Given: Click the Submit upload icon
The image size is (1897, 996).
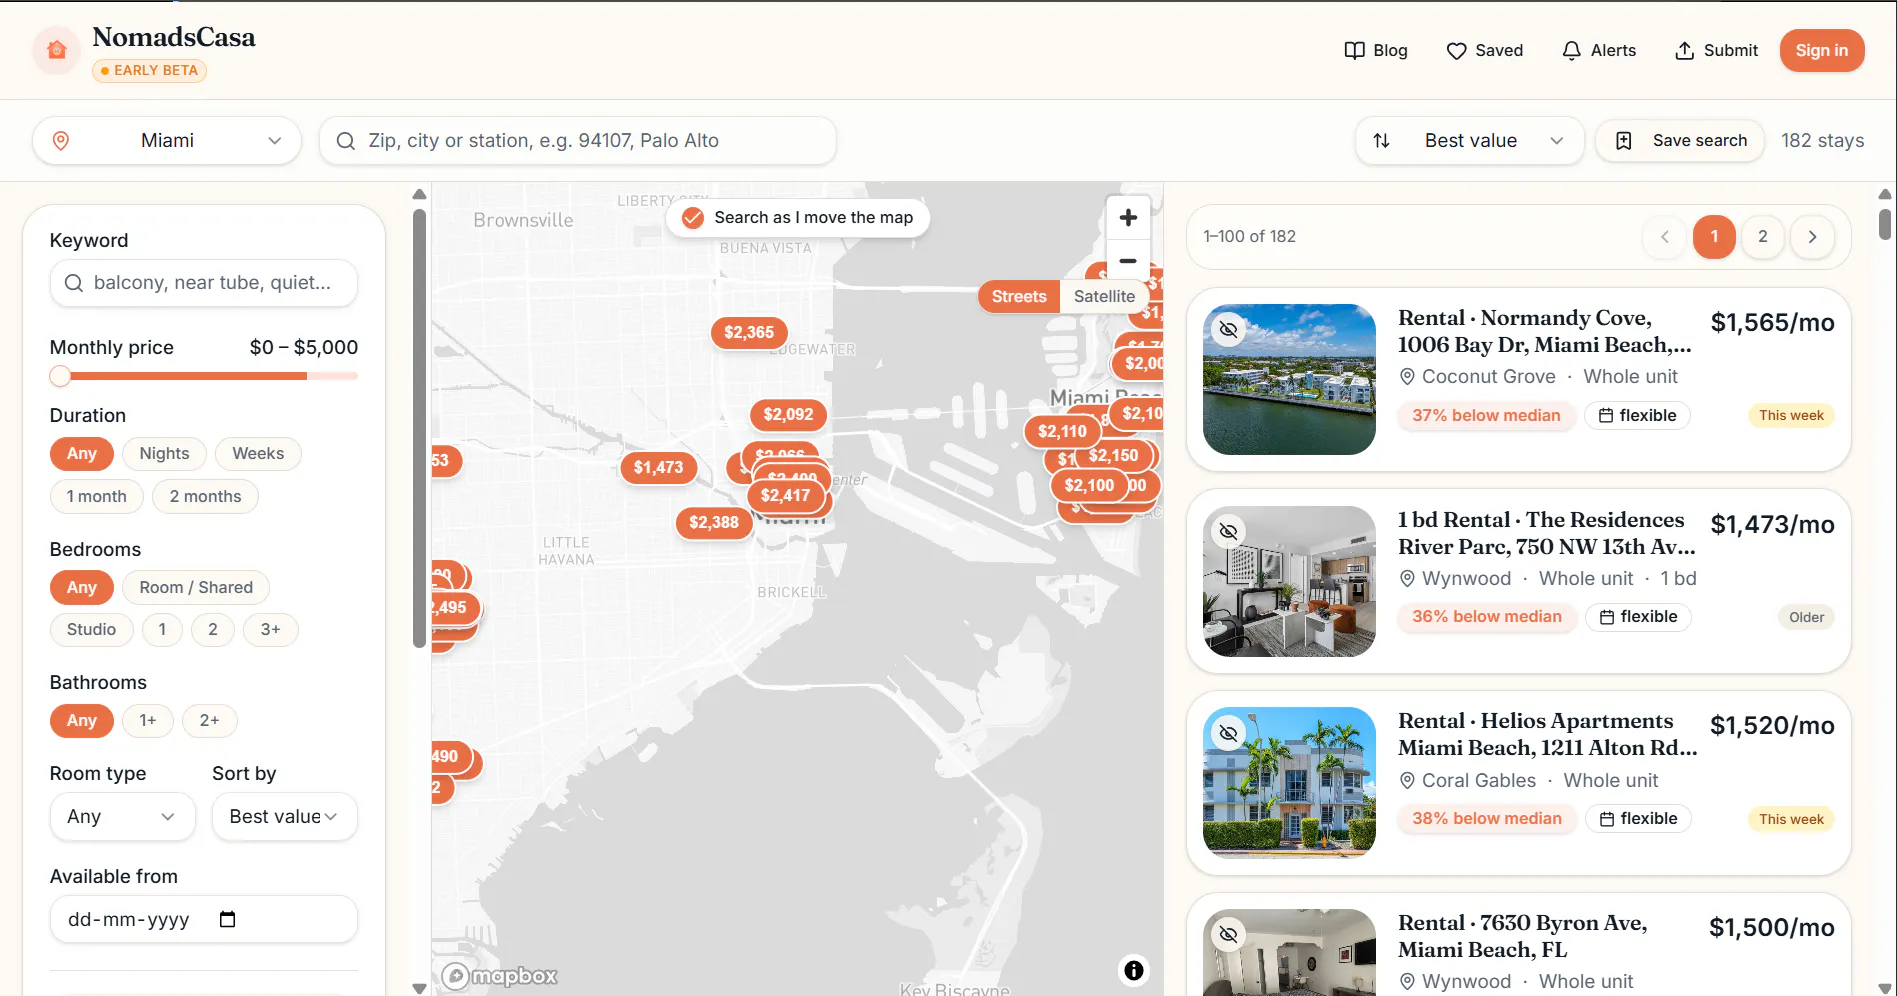Looking at the screenshot, I should [x=1685, y=51].
